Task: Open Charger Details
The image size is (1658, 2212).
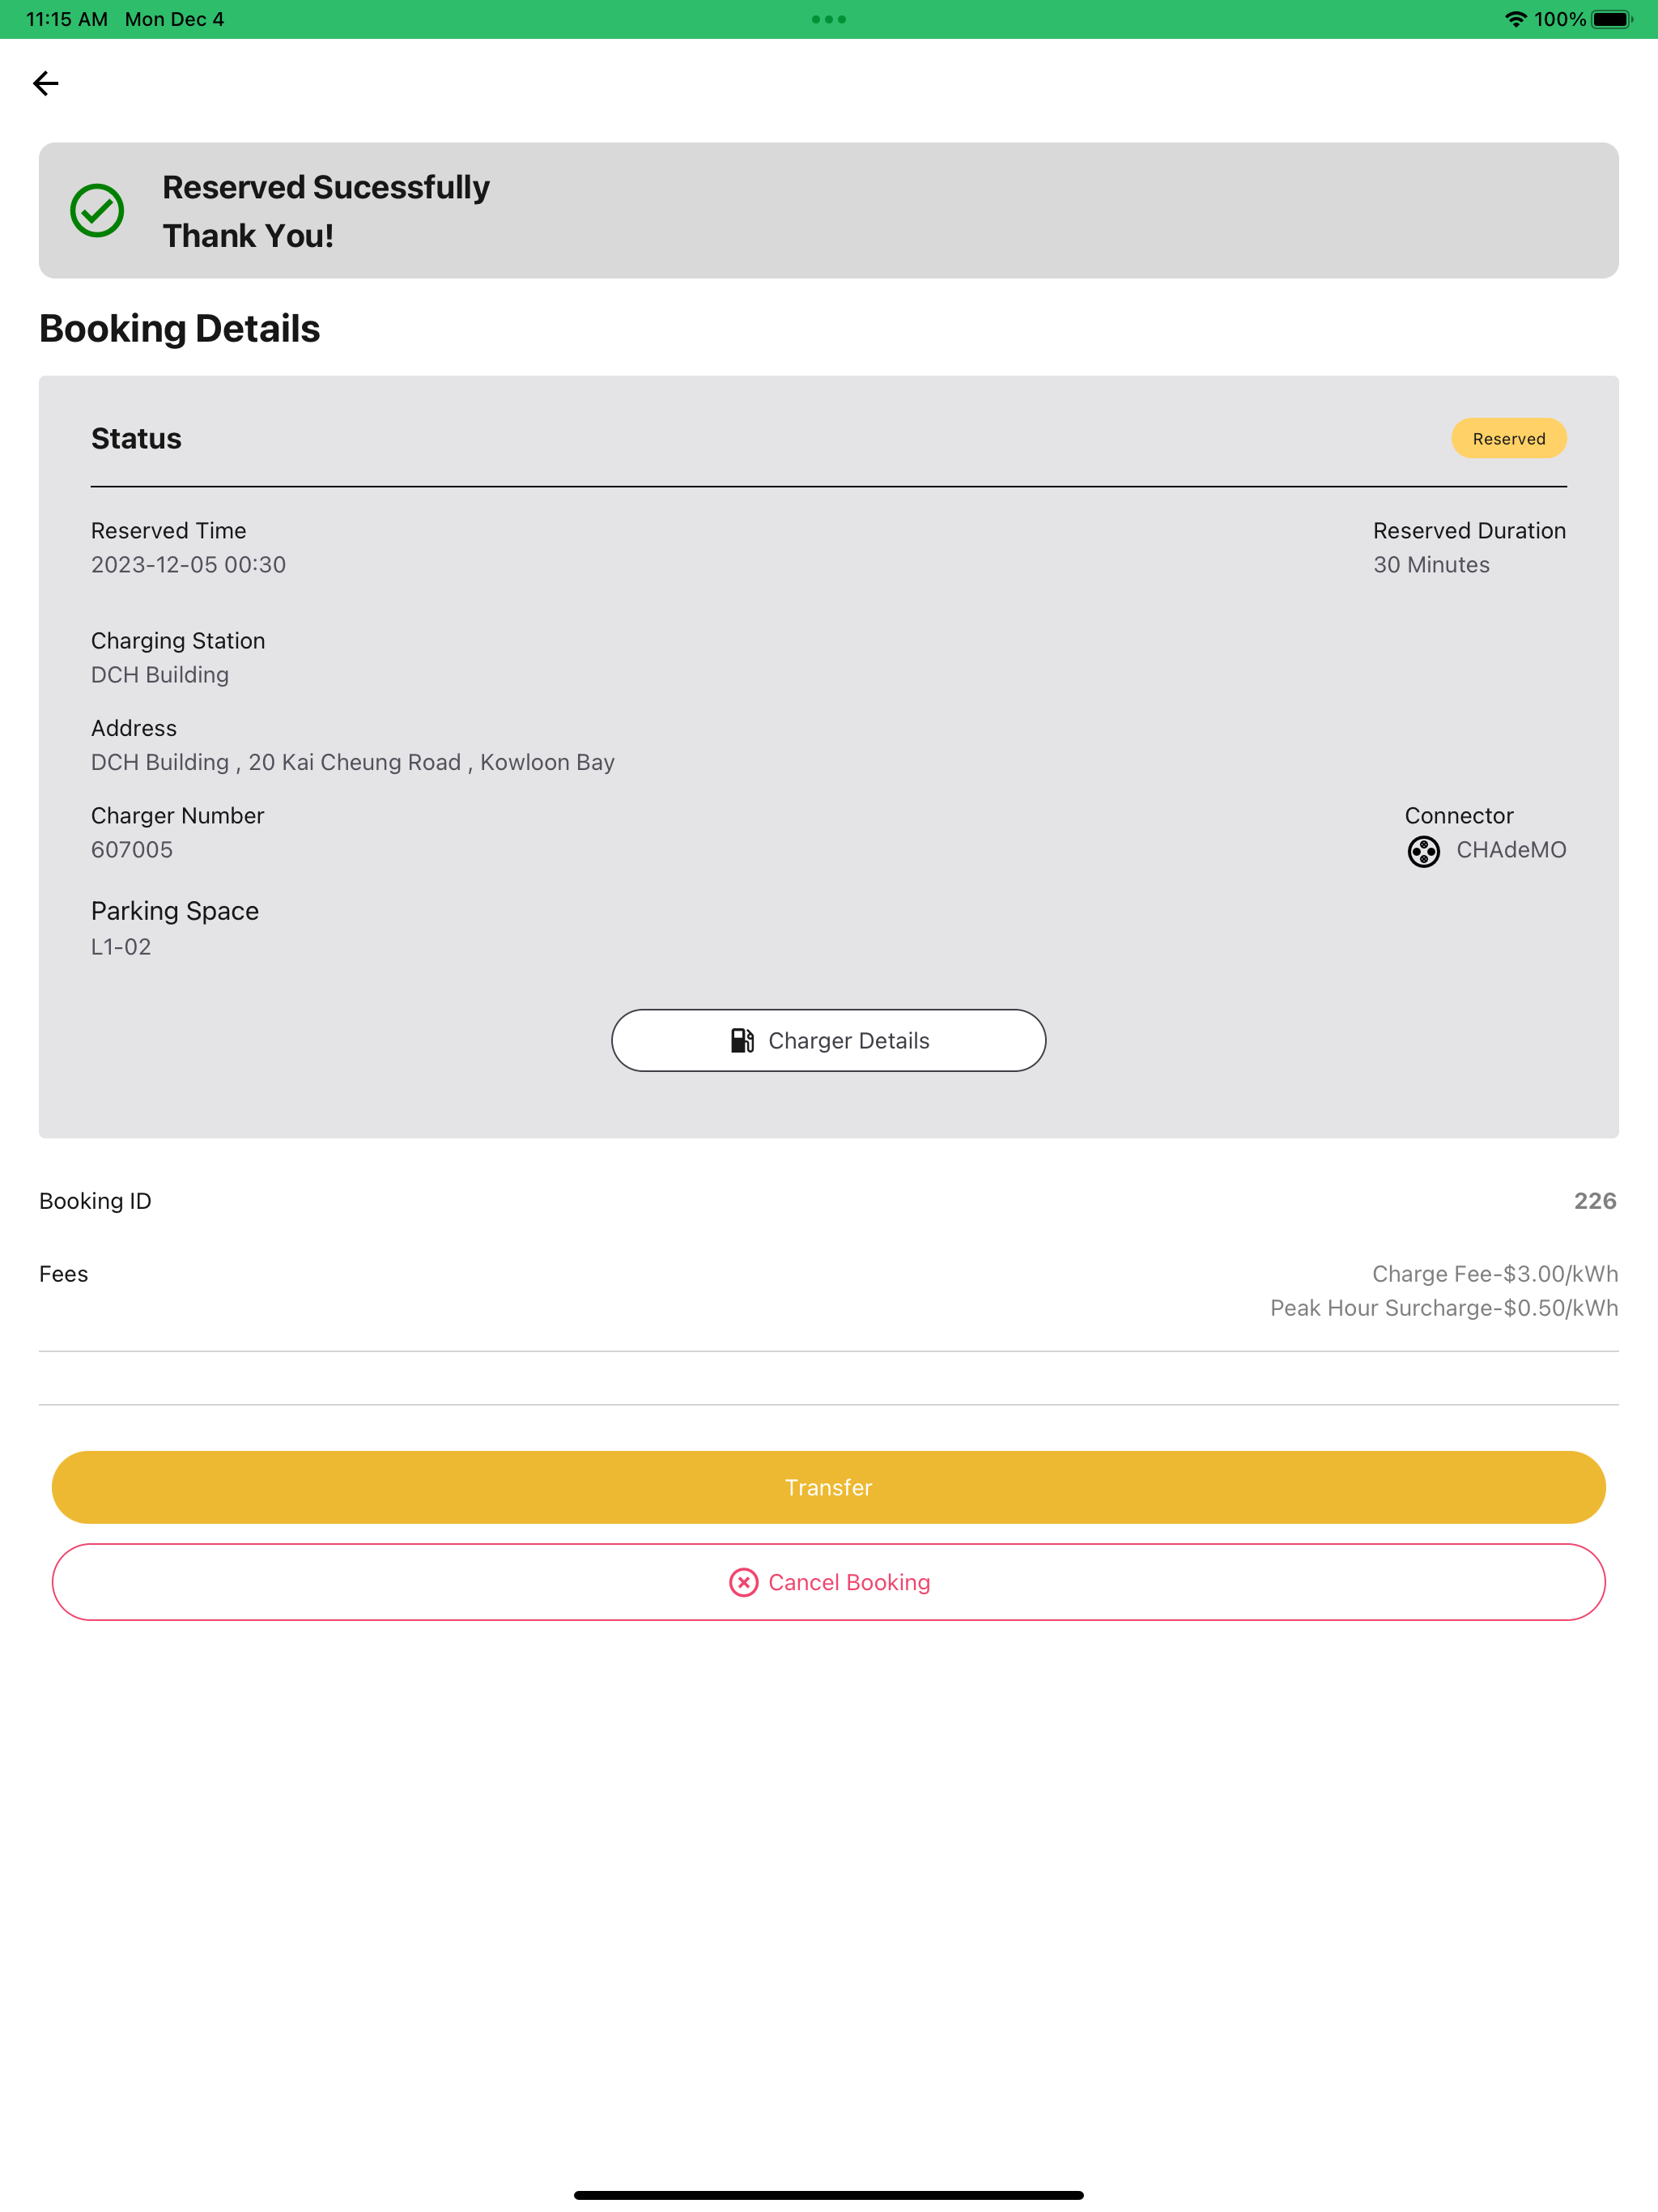Action: pos(829,1040)
